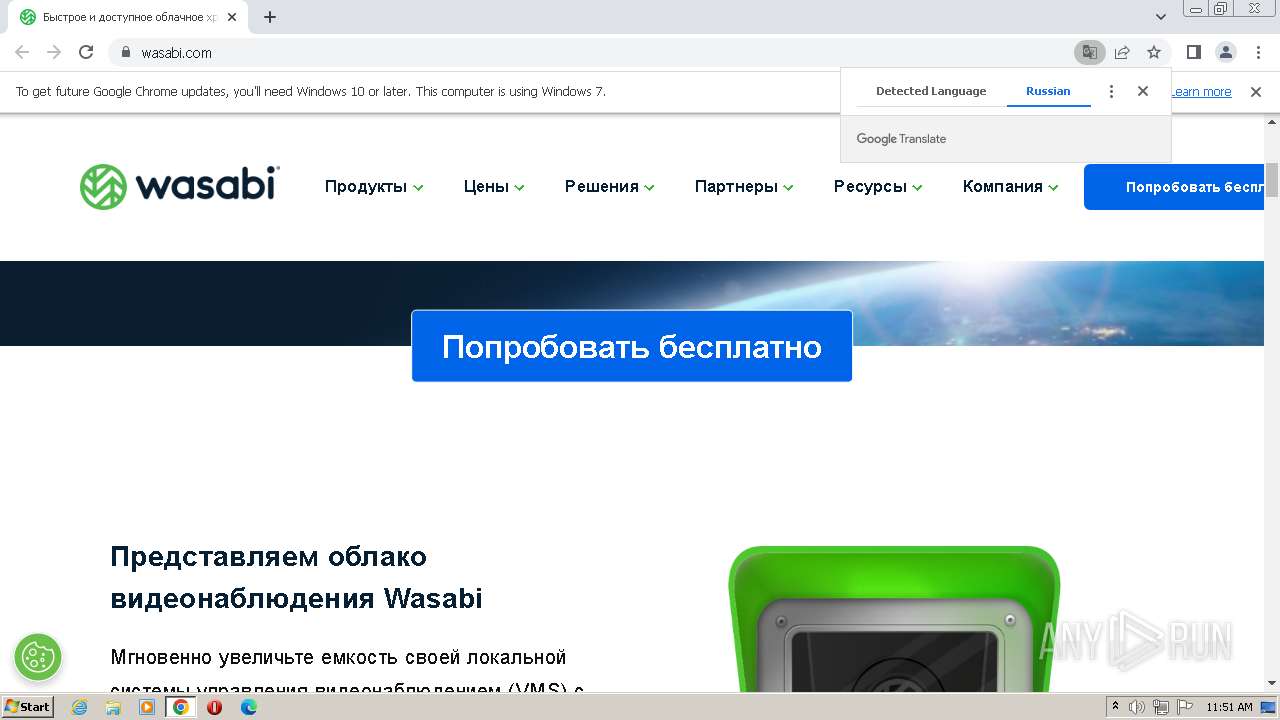Open Windows Explorer folder in taskbar
The width and height of the screenshot is (1280, 720).
click(113, 707)
